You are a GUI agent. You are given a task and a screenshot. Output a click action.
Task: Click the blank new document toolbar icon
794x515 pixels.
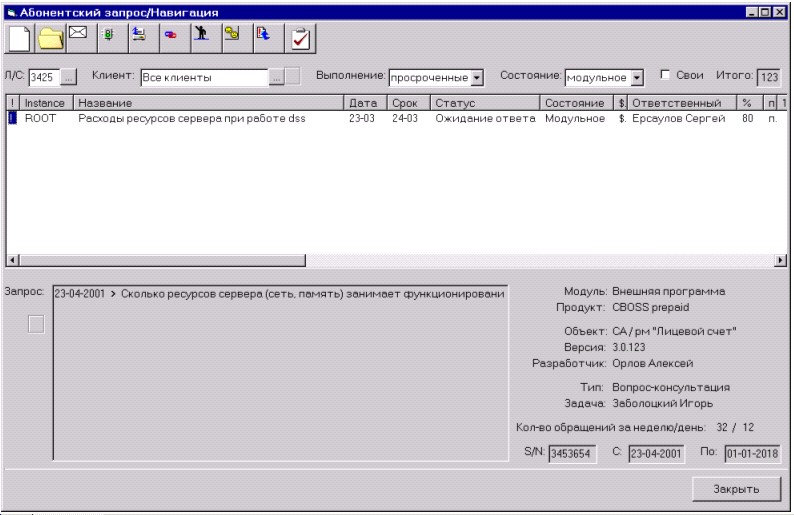click(x=19, y=38)
